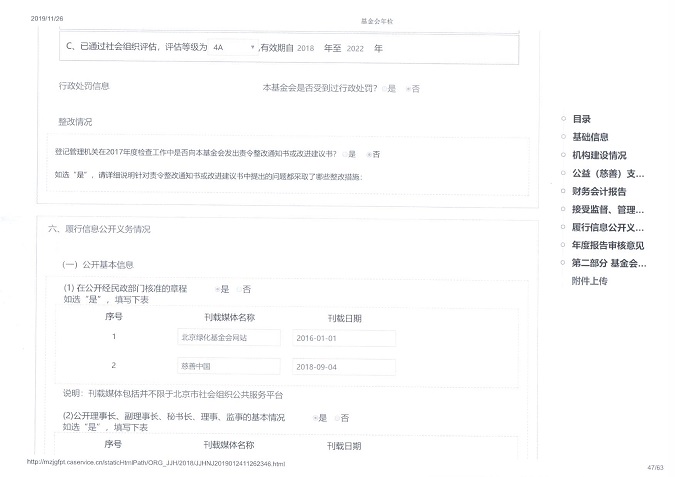Click the 2018-09-04 publication date field
The width and height of the screenshot is (675, 477).
pyautogui.click(x=344, y=367)
